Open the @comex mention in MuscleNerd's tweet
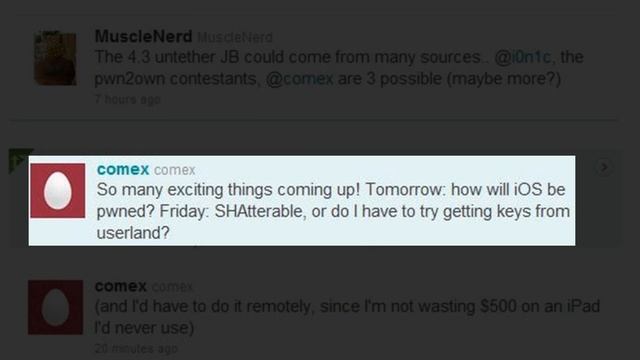 pos(300,78)
